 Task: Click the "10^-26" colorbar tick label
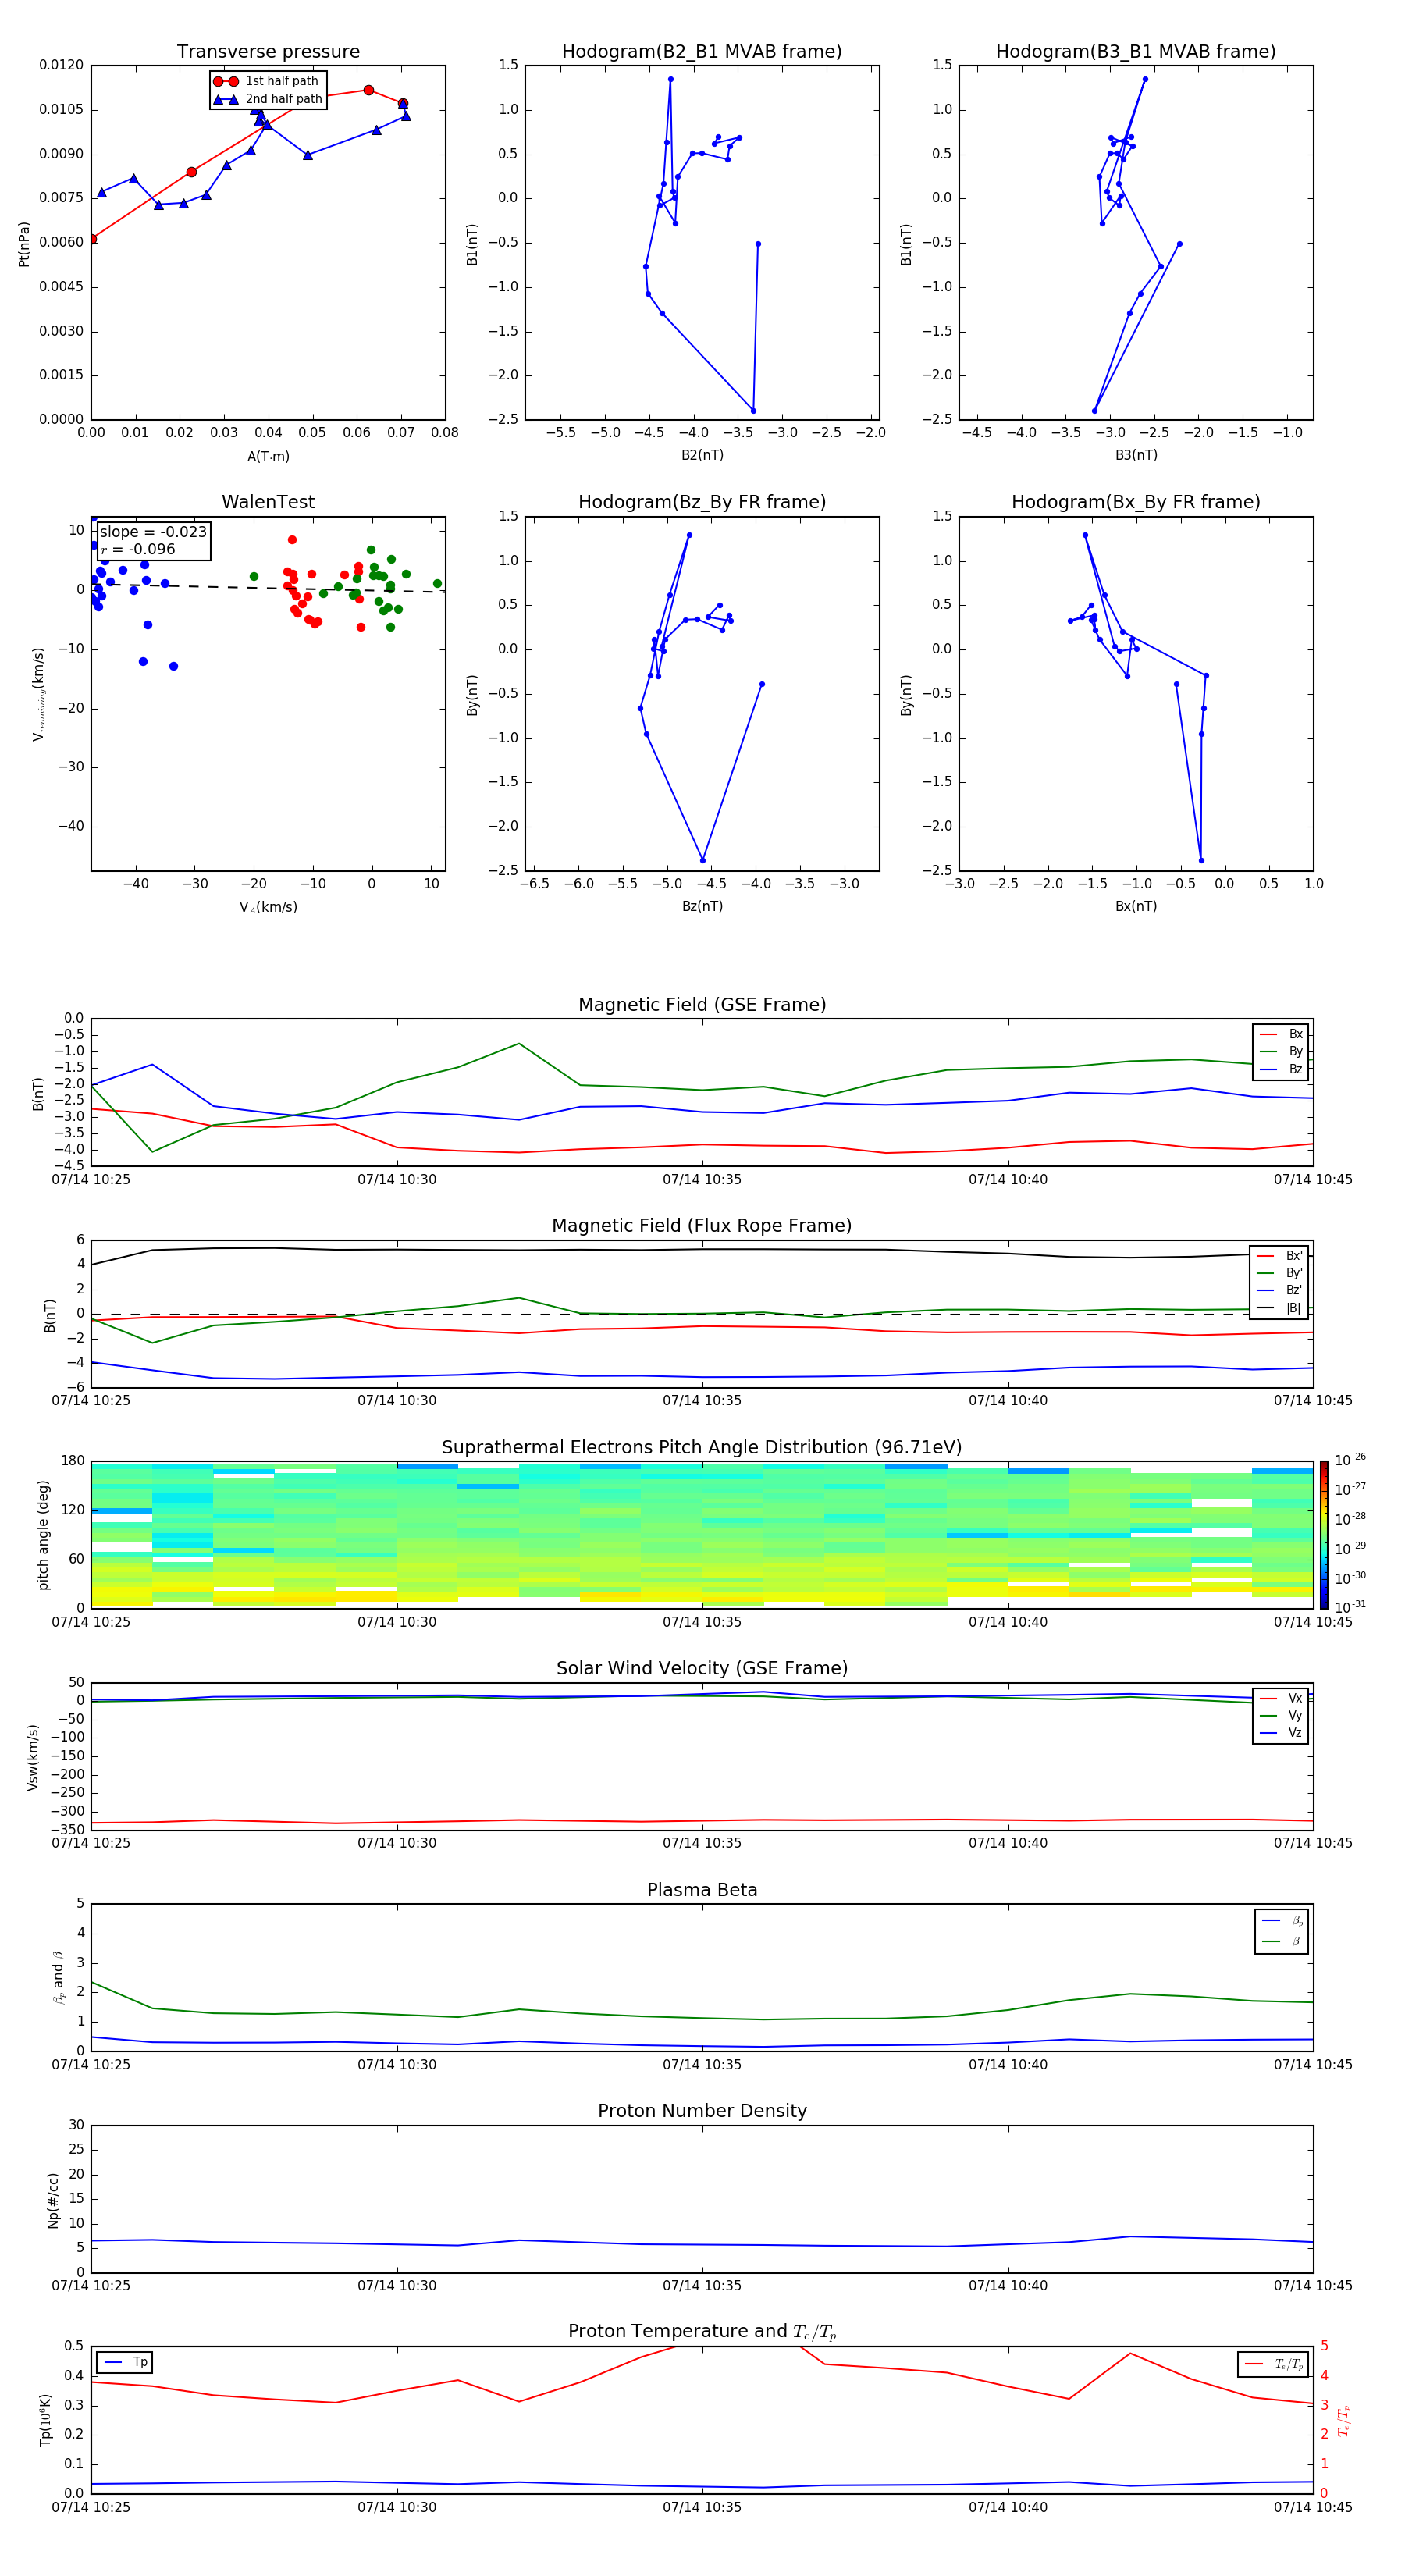click(x=1350, y=1460)
